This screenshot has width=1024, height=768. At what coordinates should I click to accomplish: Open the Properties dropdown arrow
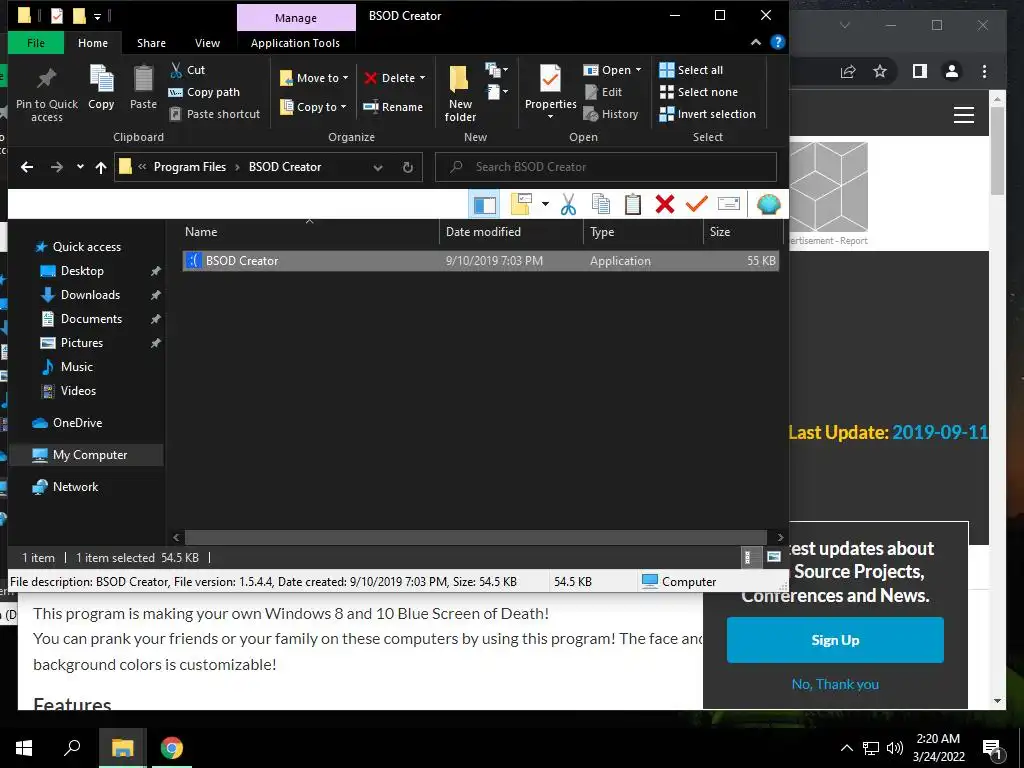click(551, 117)
